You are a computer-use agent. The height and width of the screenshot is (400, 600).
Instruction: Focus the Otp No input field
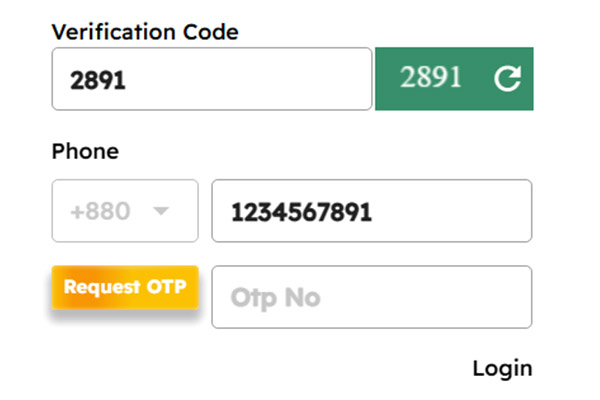[371, 297]
